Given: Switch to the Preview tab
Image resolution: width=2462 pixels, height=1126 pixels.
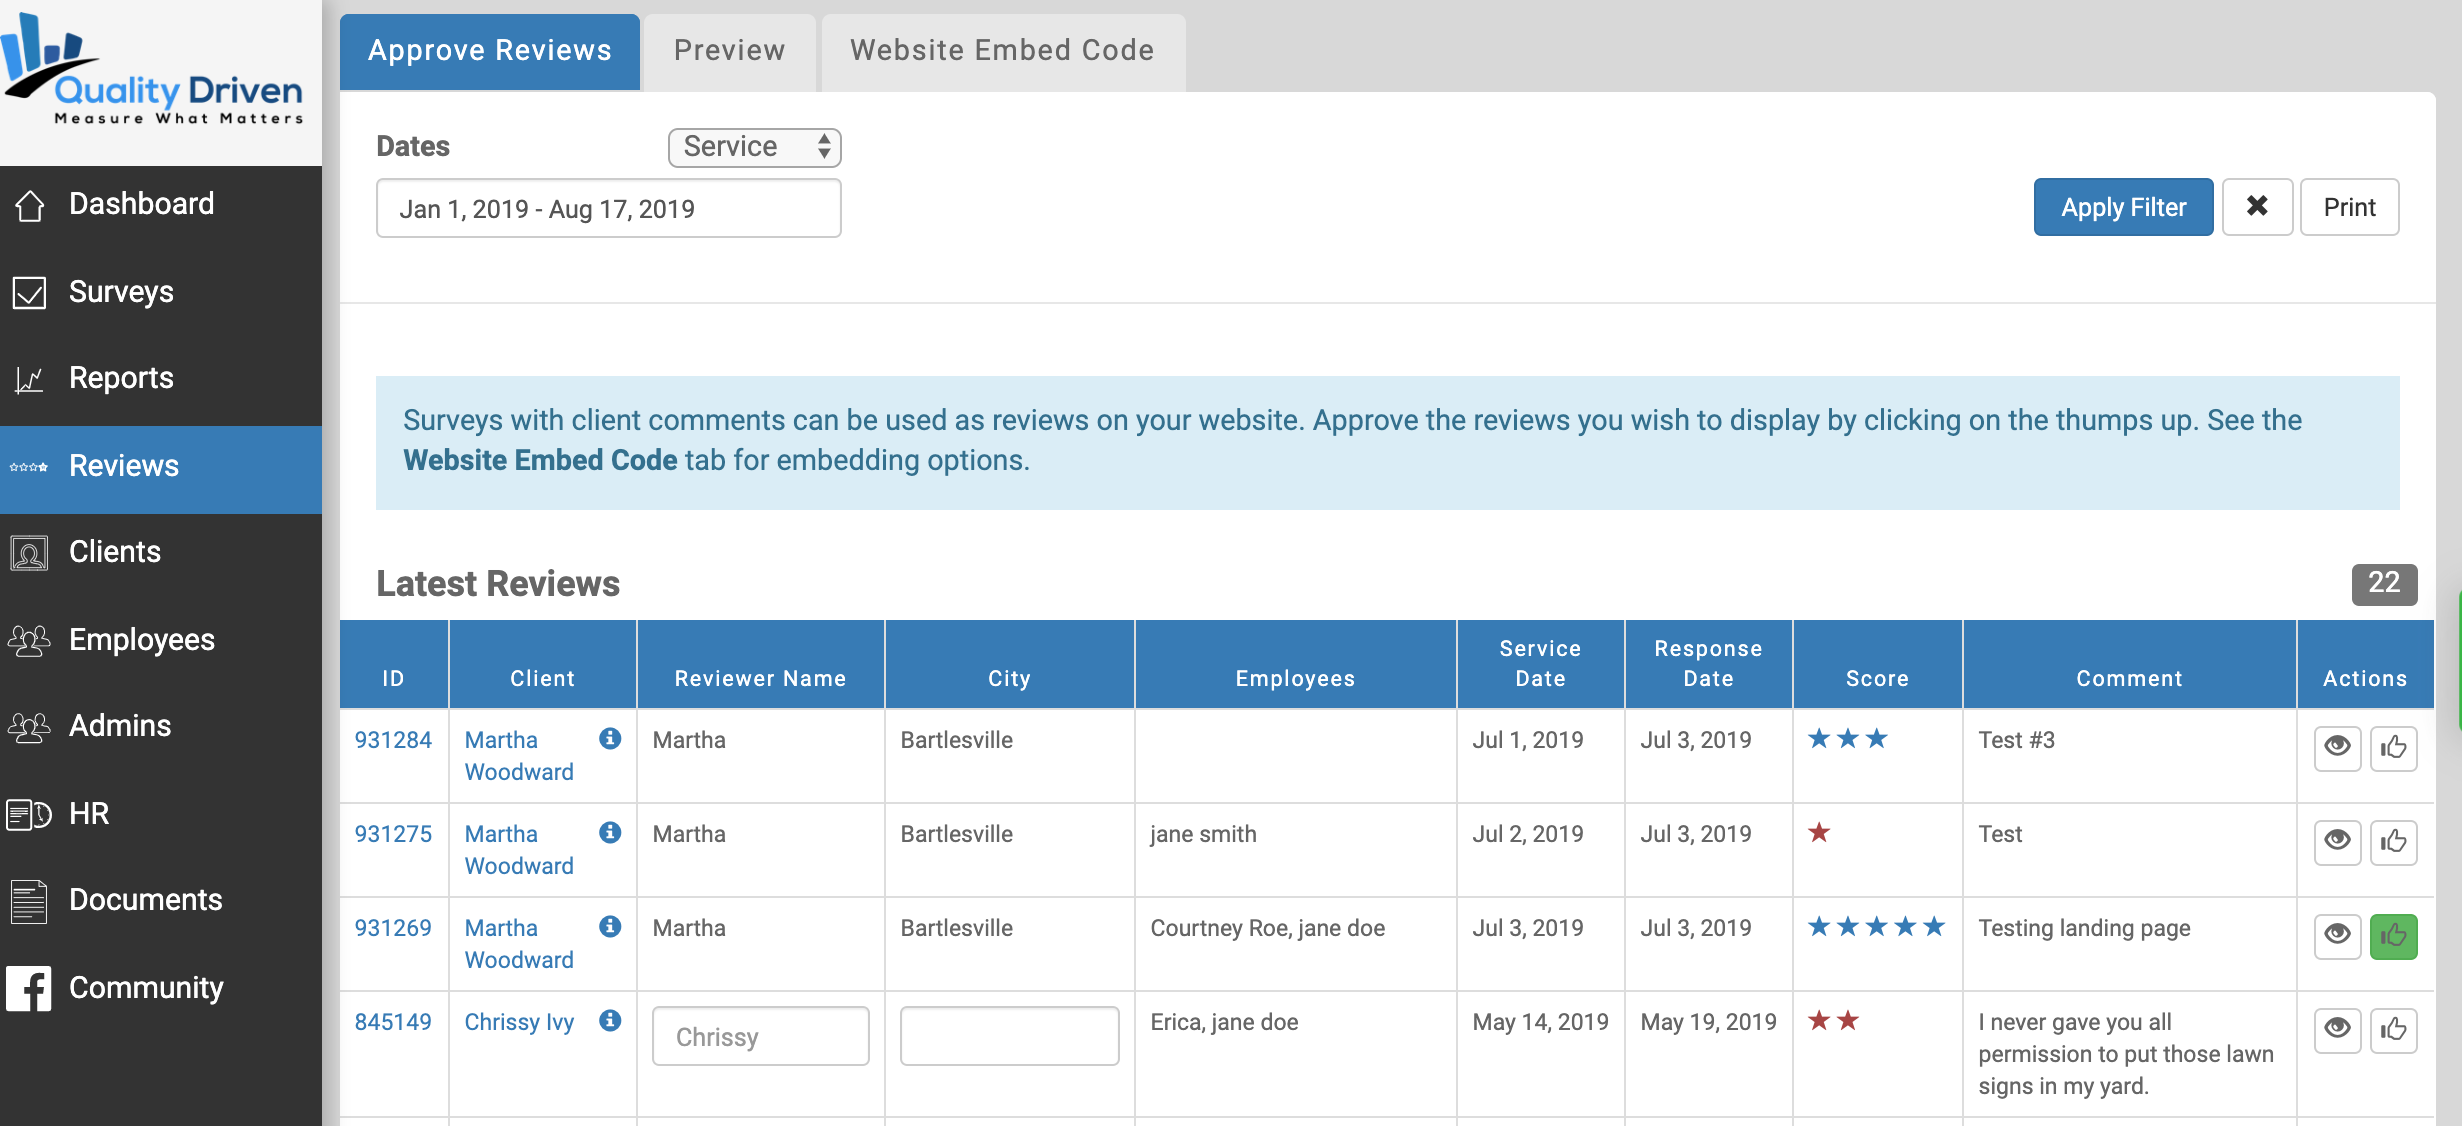Looking at the screenshot, I should (729, 51).
